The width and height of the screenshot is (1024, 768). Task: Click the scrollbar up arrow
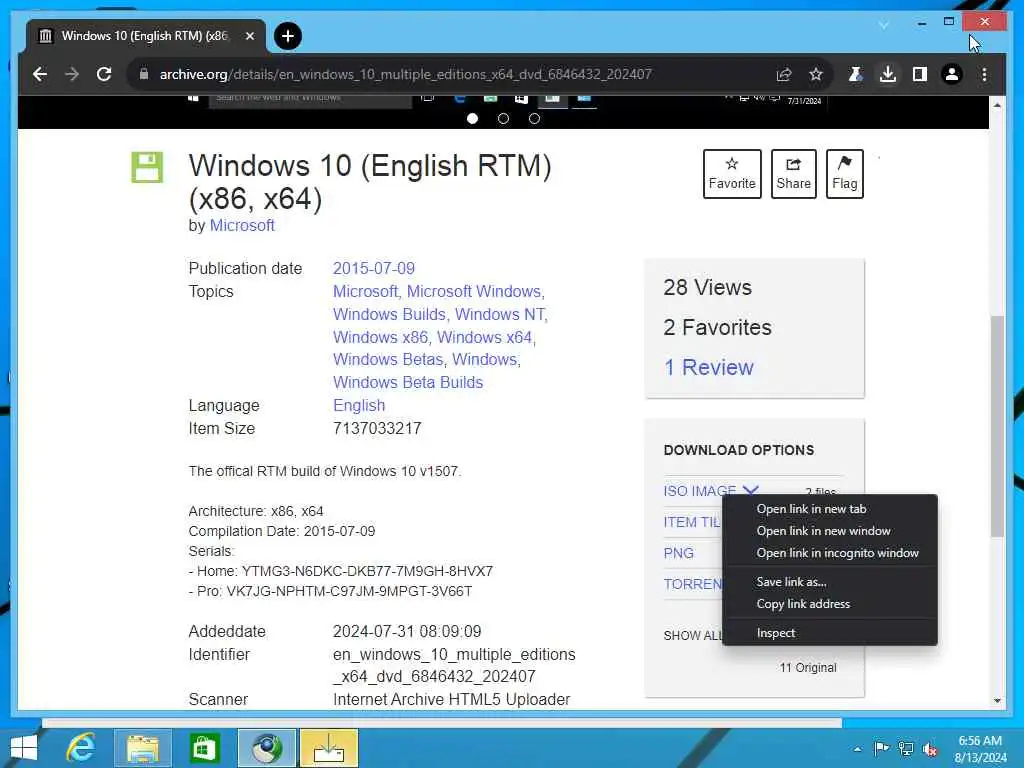997,104
